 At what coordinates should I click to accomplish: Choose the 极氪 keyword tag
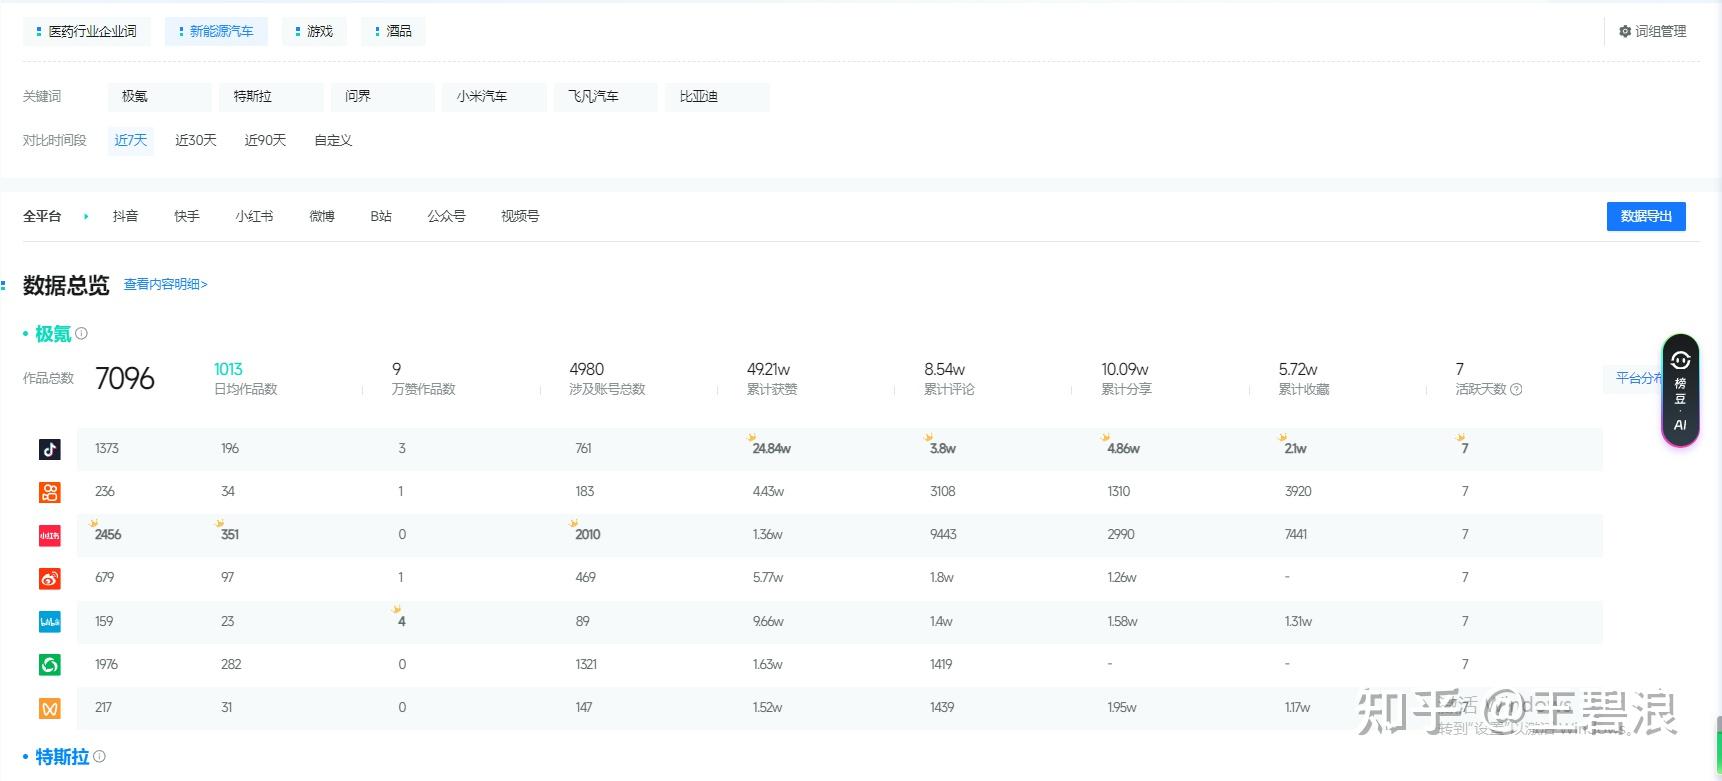pos(160,96)
